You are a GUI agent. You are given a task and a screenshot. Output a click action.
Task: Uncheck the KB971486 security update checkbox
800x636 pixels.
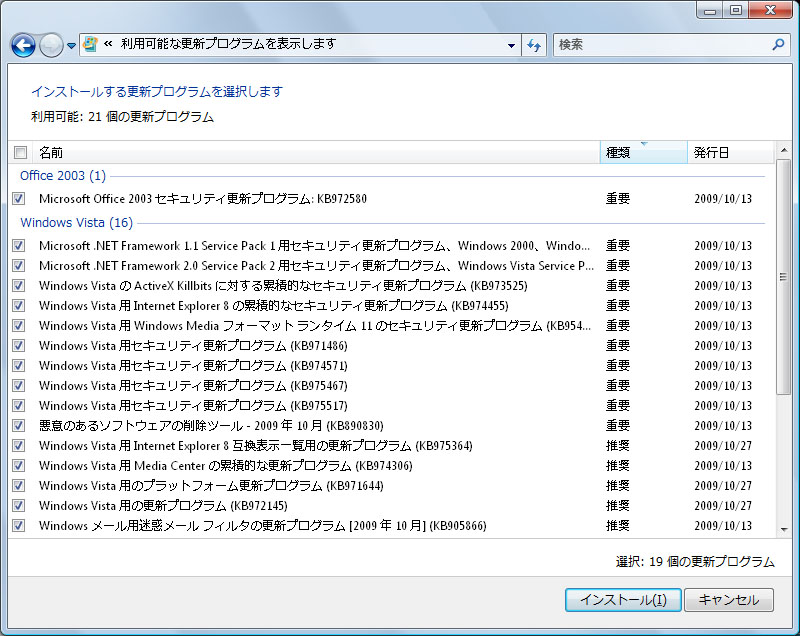coord(19,345)
